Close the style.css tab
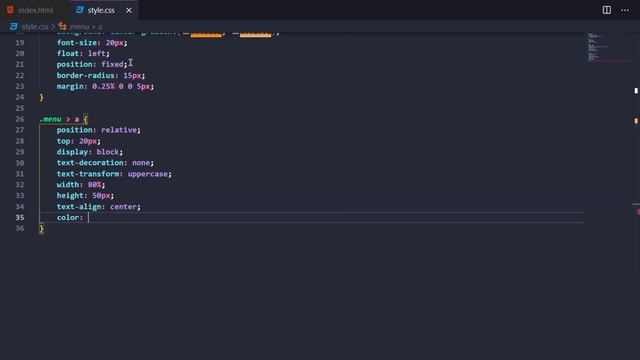The height and width of the screenshot is (360, 640). coord(129,10)
